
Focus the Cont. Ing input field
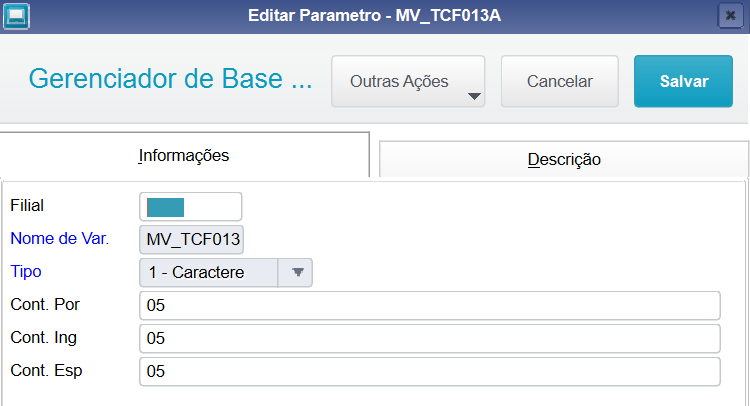tap(430, 339)
